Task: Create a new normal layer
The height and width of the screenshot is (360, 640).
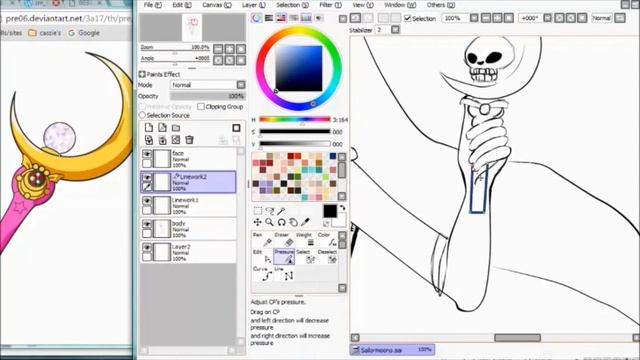Action: [149, 128]
